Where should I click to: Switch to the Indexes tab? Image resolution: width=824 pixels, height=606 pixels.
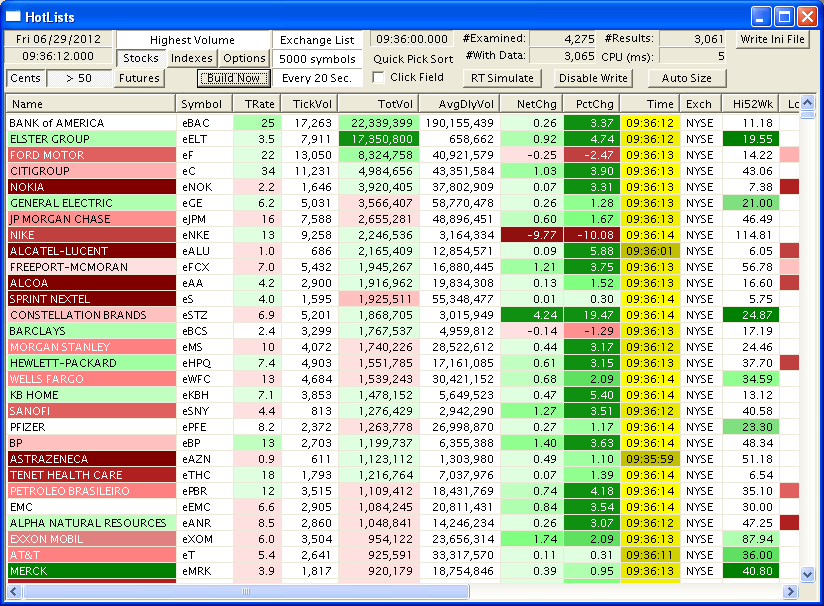tap(191, 59)
